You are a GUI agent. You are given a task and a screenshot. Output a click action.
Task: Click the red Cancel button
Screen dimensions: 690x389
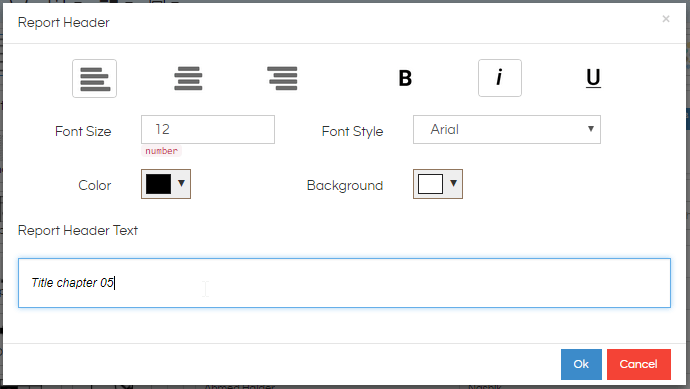639,364
